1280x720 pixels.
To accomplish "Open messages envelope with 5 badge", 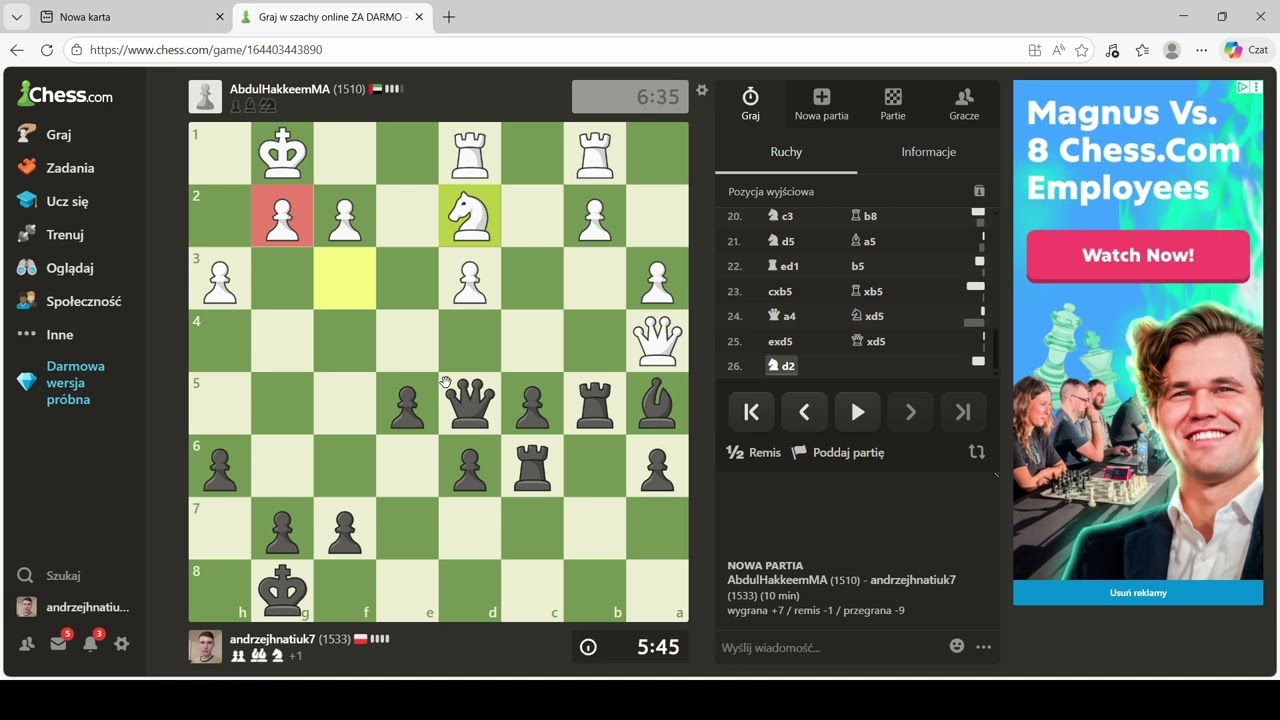I will point(58,644).
